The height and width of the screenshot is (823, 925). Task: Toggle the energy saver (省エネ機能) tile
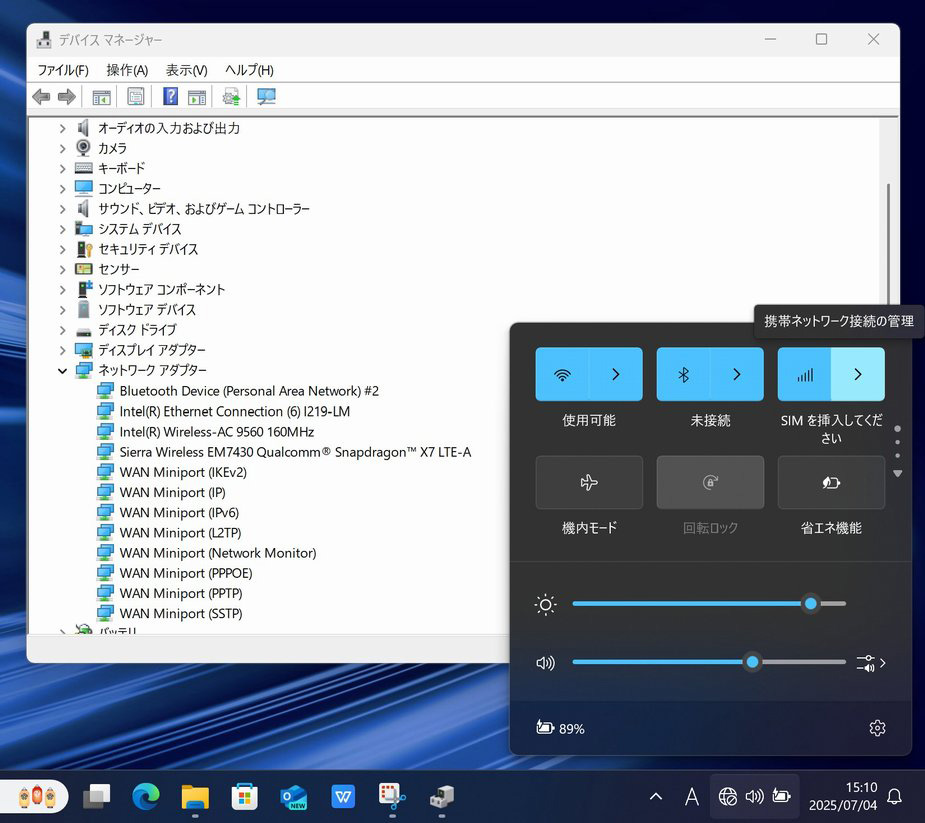831,483
